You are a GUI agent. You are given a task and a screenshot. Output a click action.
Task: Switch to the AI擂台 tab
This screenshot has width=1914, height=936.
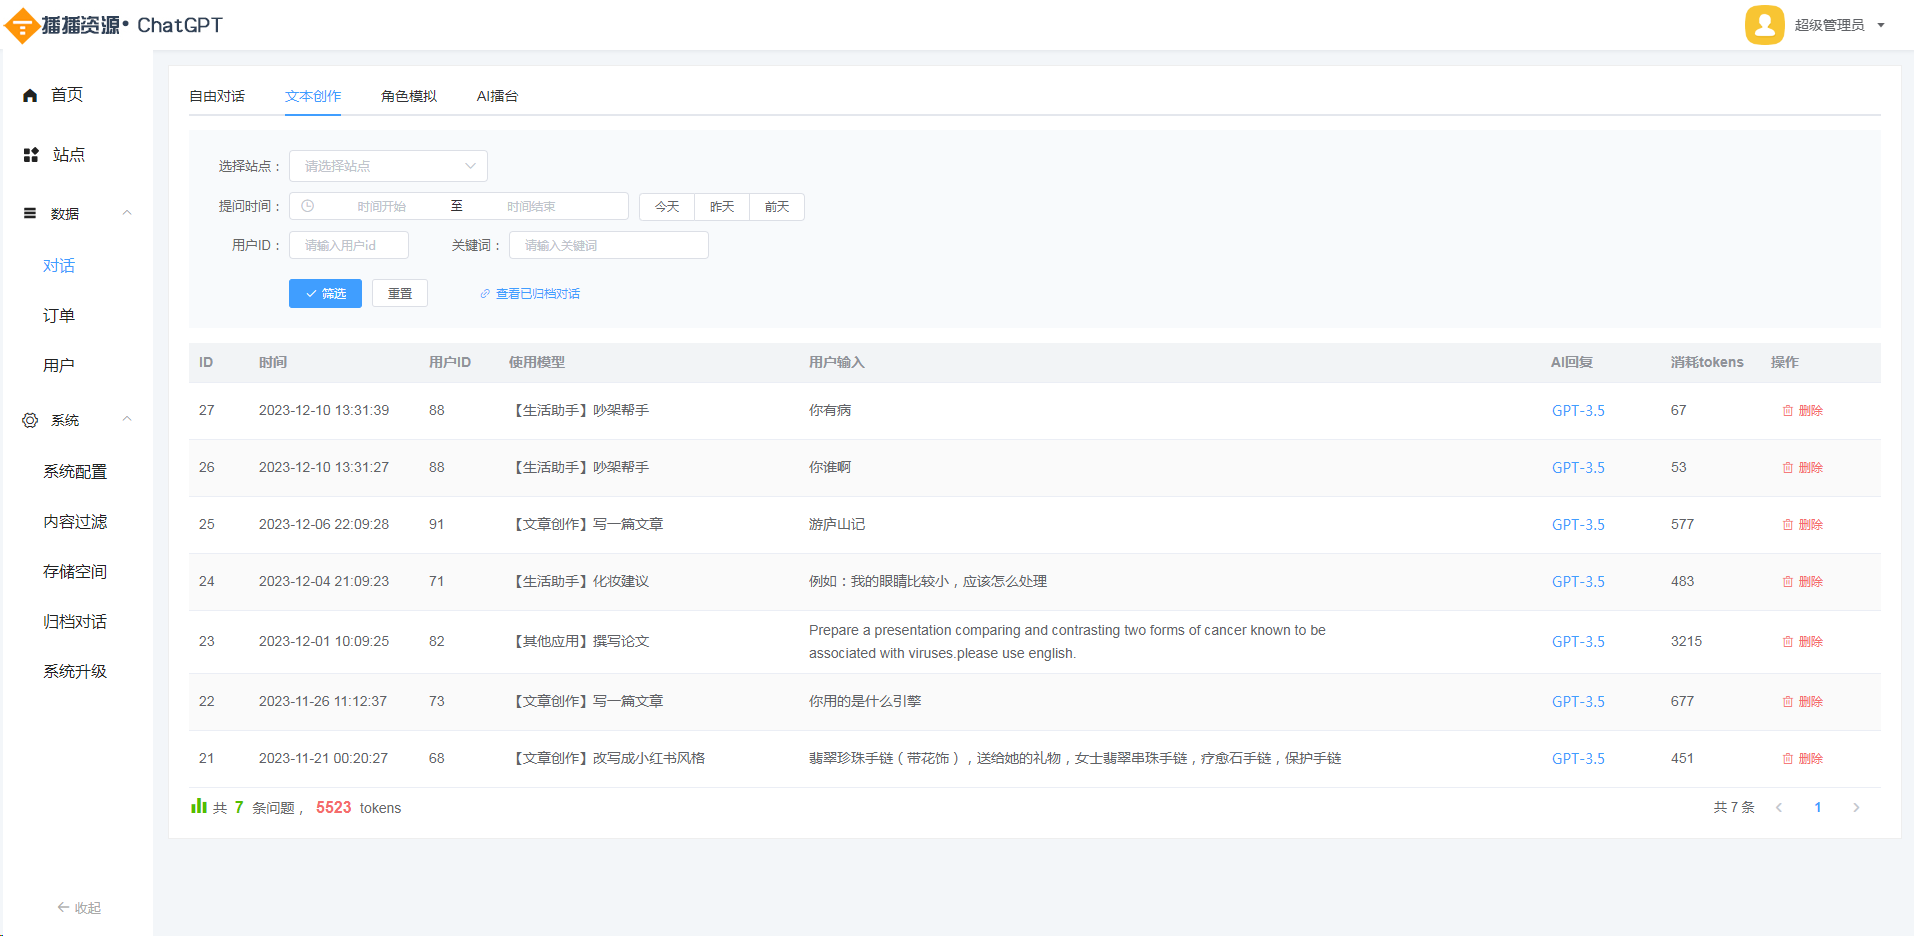coord(497,96)
